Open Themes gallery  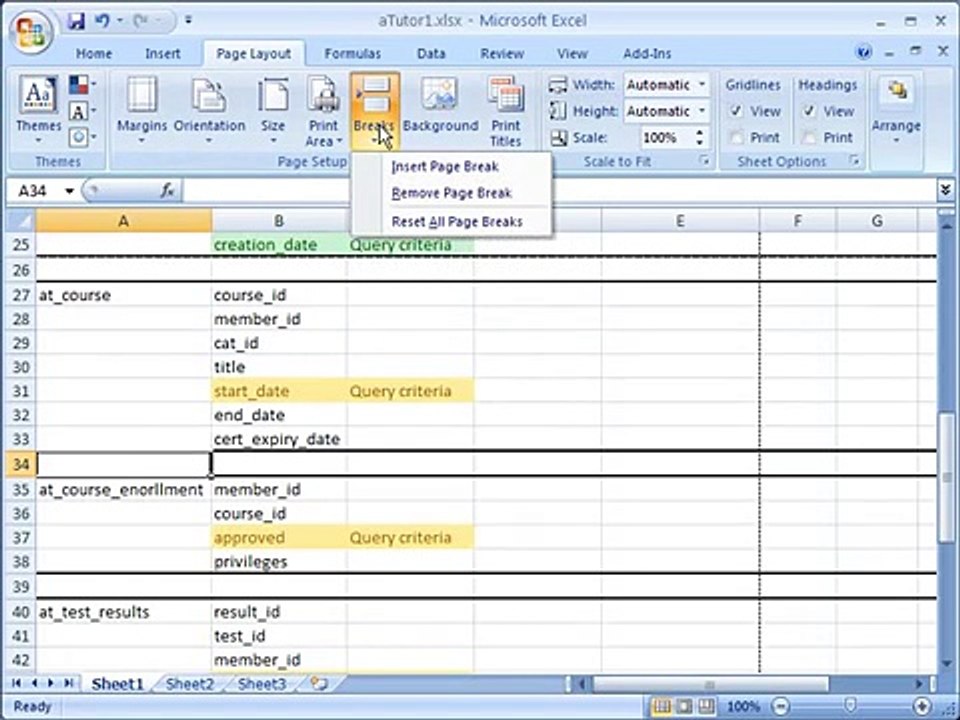(39, 110)
